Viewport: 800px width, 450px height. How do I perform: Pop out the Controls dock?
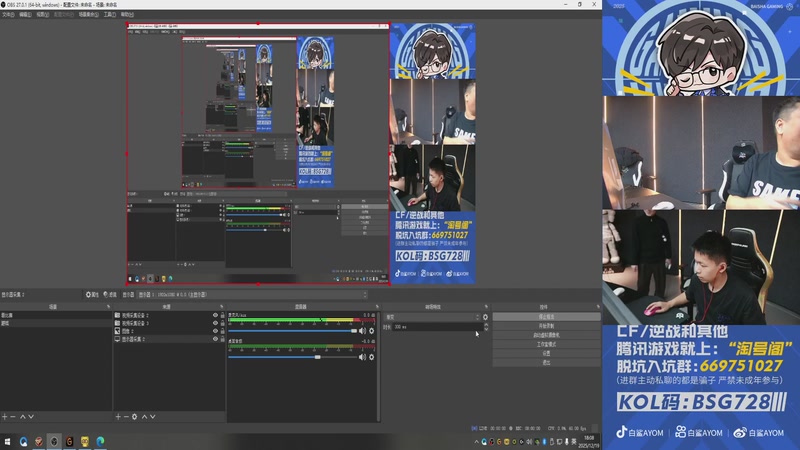(598, 307)
